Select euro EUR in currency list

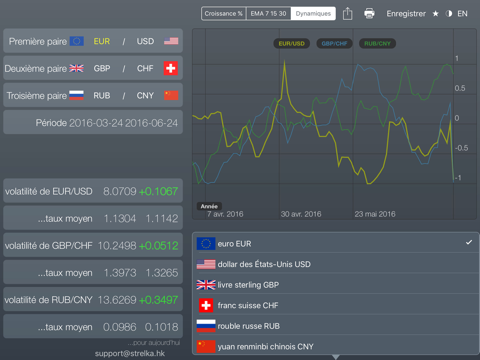pyautogui.click(x=336, y=244)
